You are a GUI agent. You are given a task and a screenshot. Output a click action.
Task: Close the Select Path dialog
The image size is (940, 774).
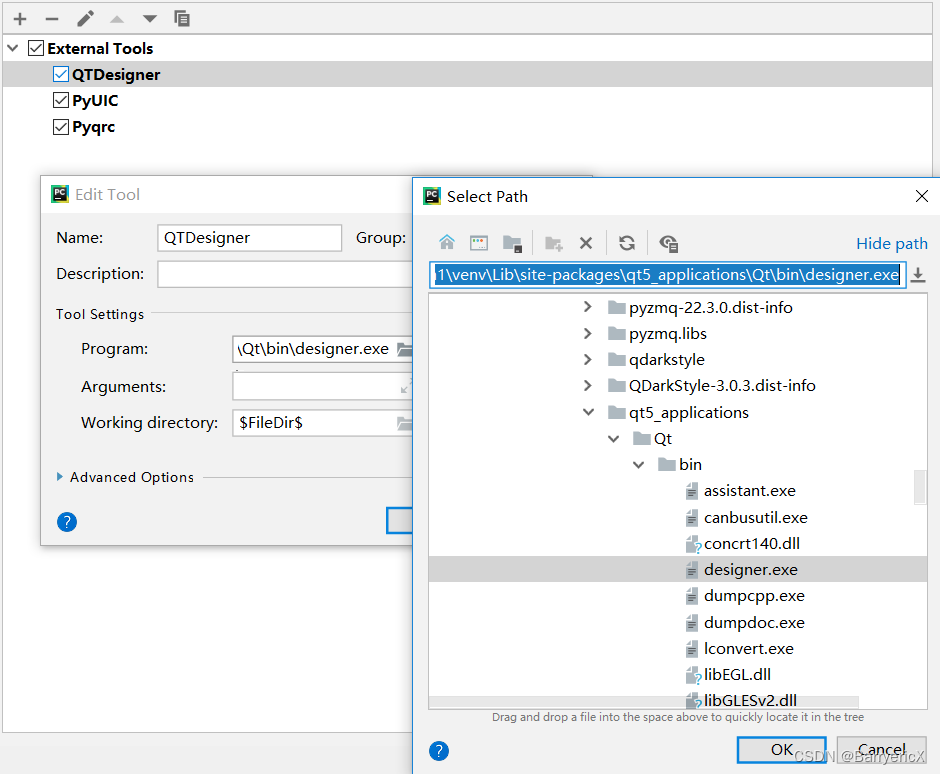(x=922, y=196)
